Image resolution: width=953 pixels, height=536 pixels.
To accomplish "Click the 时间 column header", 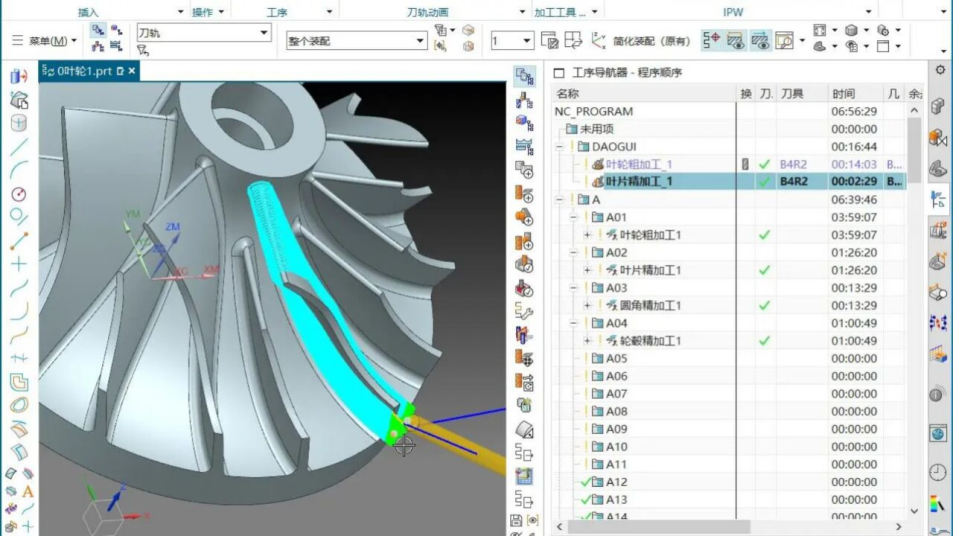I will (x=843, y=93).
